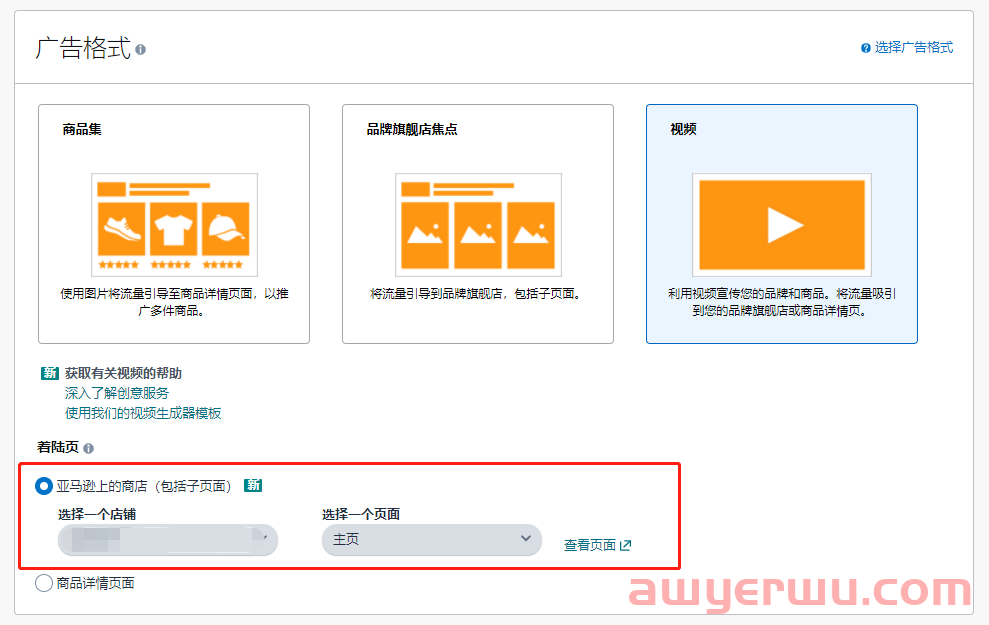Image resolution: width=989 pixels, height=625 pixels.
Task: Click the info icon next to 着陆页
Action: click(88, 448)
